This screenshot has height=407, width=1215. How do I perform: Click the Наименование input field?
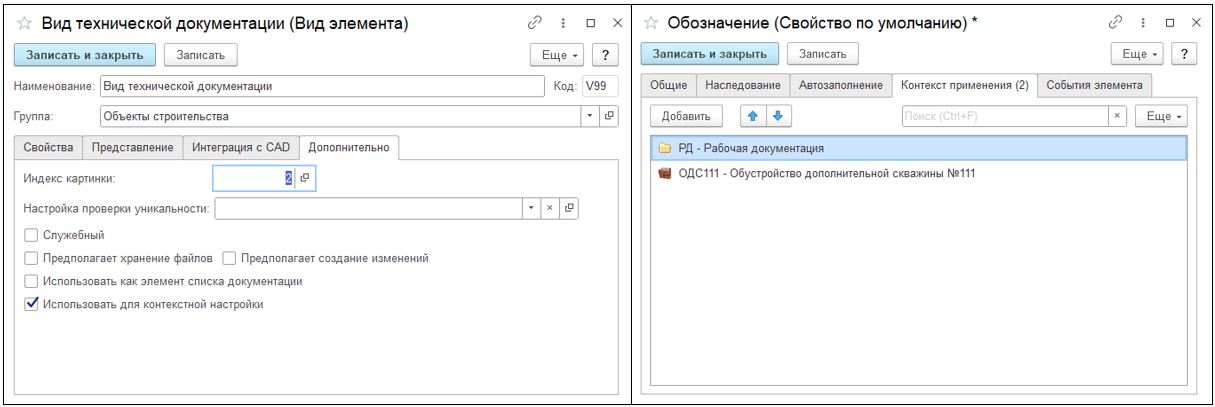[x=321, y=86]
